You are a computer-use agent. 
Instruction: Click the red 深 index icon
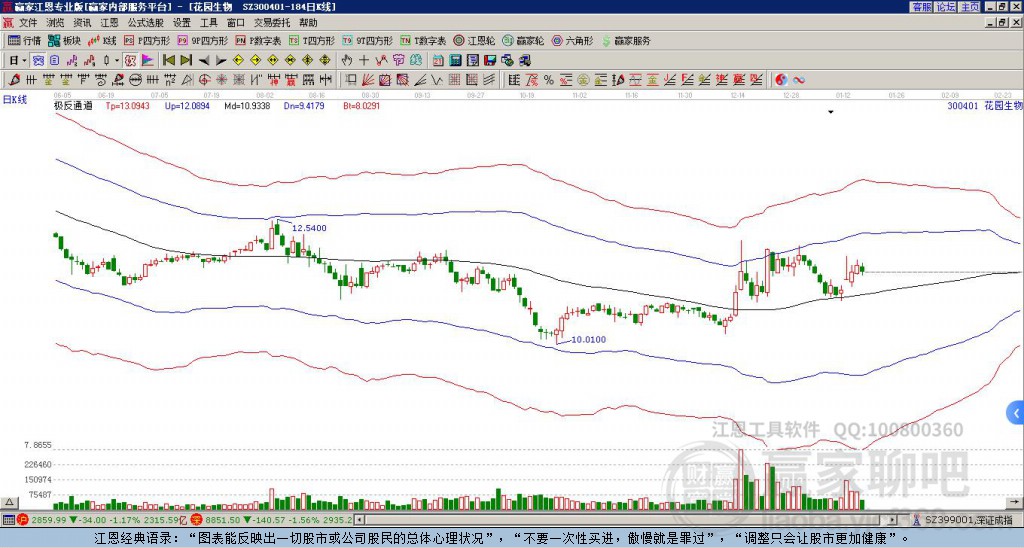[195, 520]
